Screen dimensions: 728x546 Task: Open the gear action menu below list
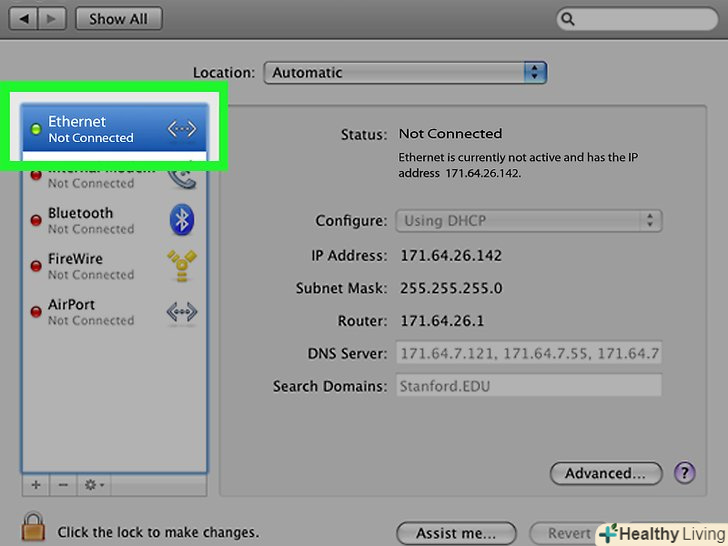[94, 485]
